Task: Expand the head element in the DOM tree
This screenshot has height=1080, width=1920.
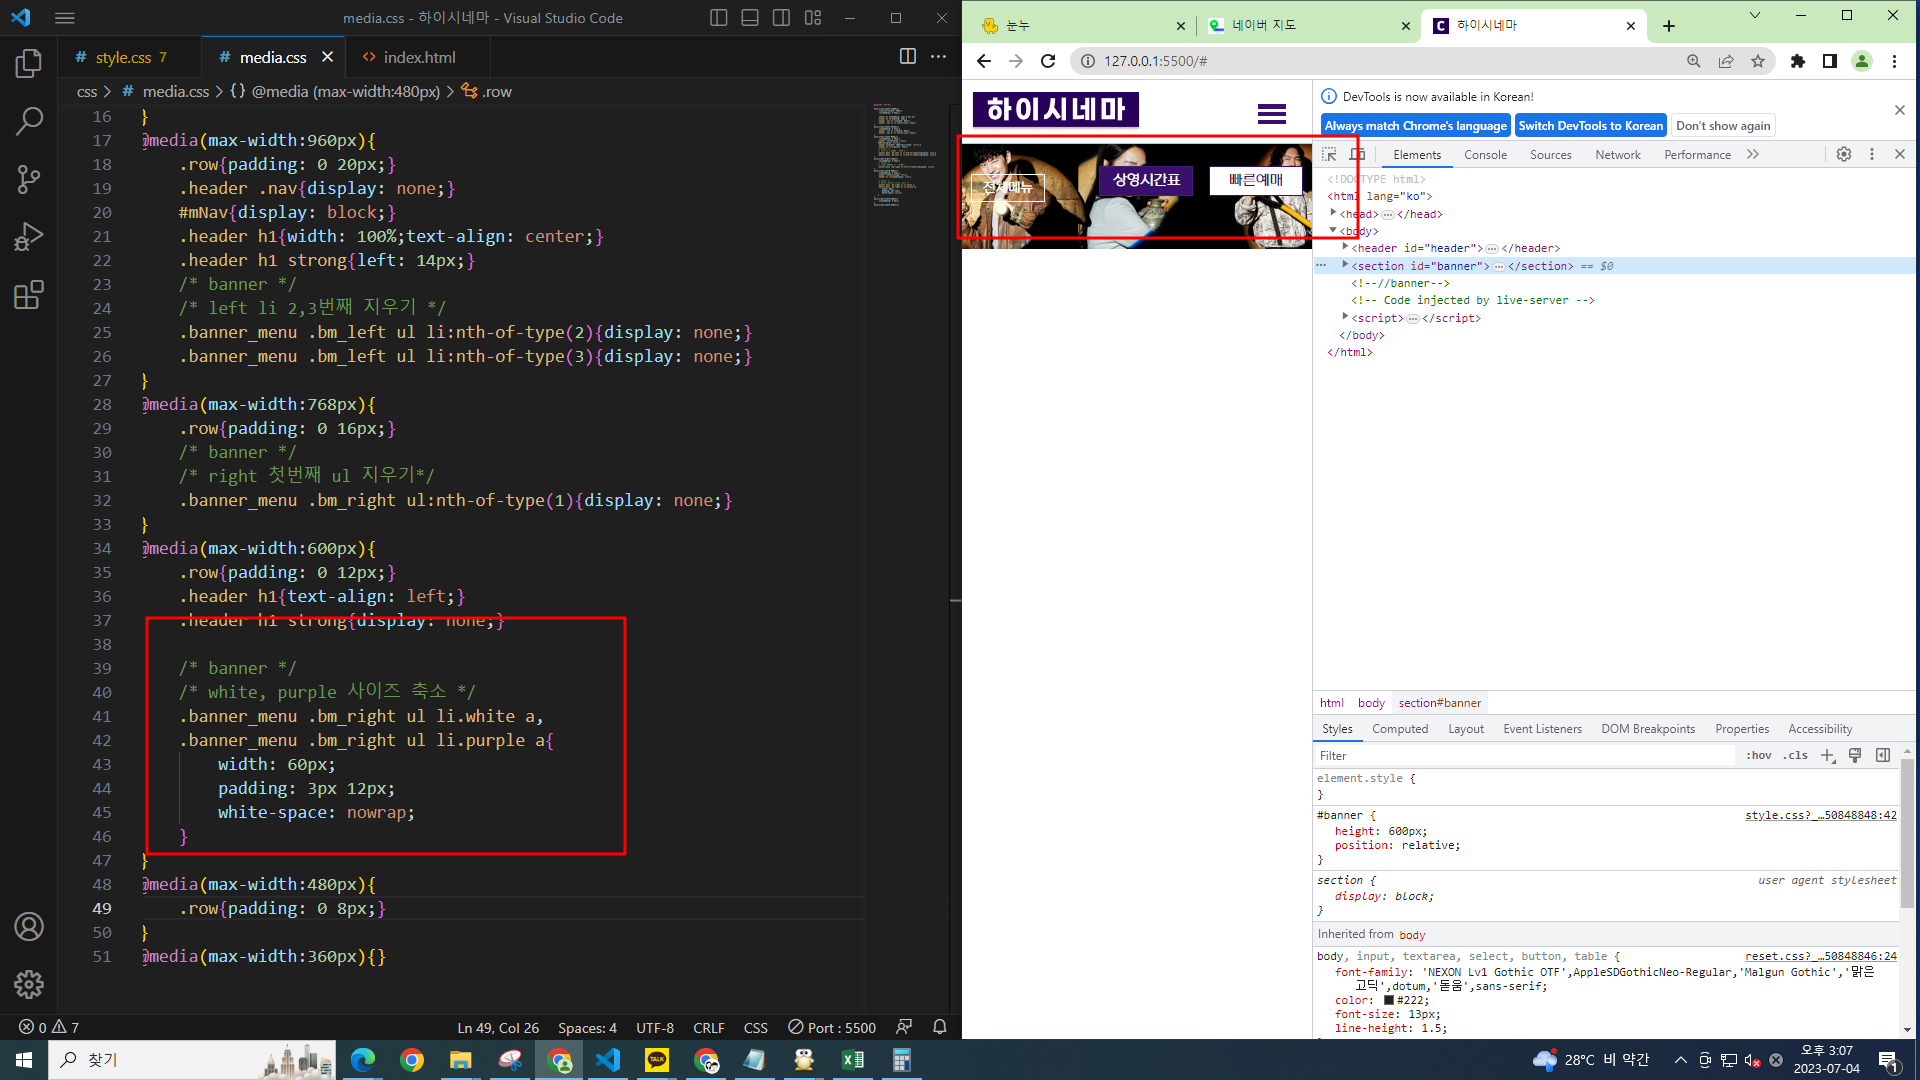Action: 1333,213
